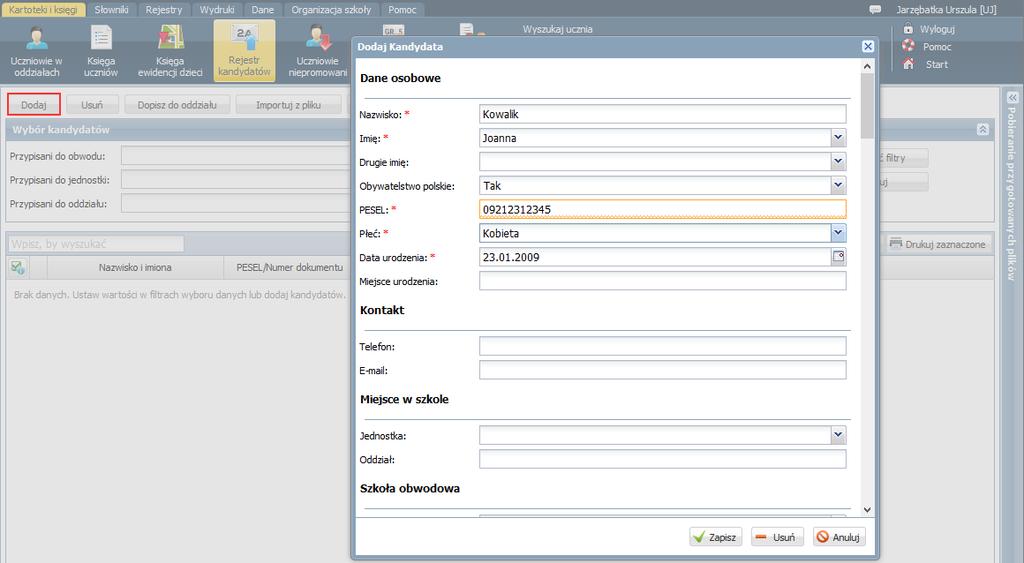Switch to Słowniki tab

(111, 10)
